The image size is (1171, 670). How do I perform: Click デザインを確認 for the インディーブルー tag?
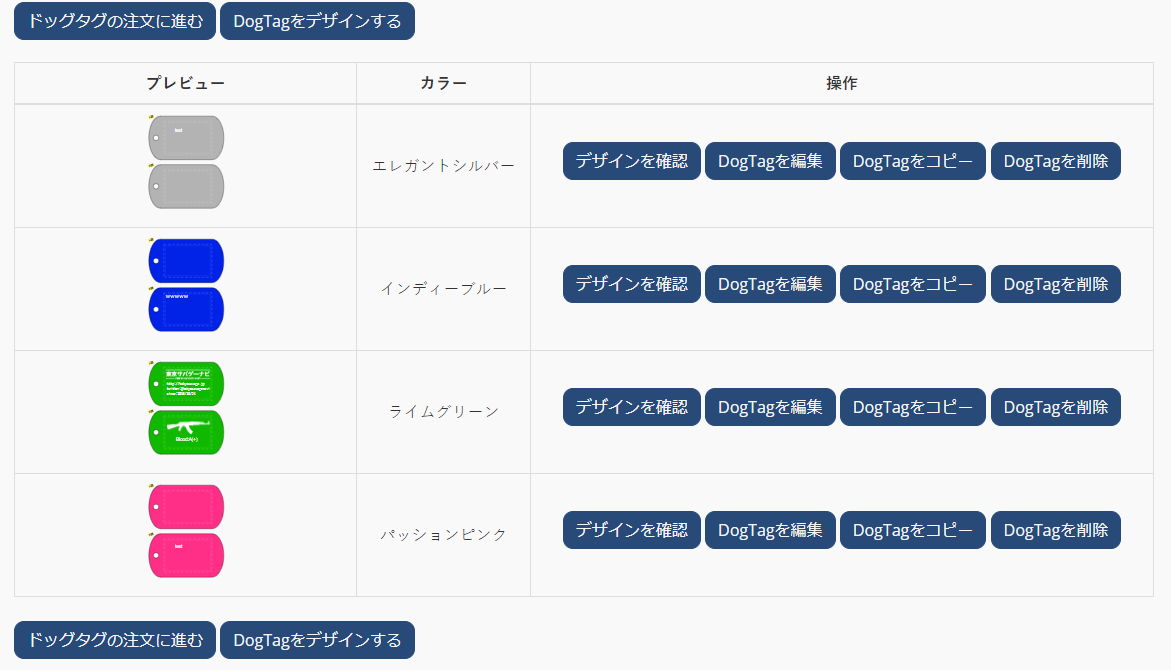click(631, 284)
